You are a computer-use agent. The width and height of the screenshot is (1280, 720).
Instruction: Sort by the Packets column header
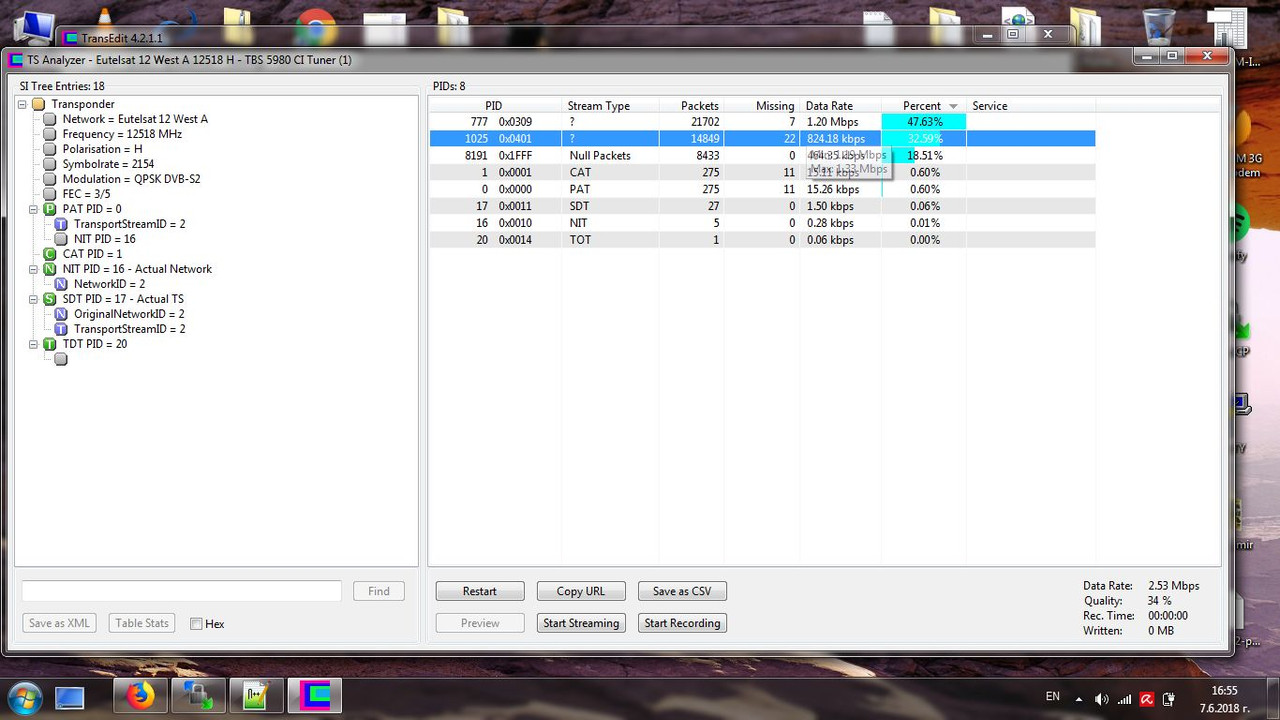pyautogui.click(x=691, y=105)
